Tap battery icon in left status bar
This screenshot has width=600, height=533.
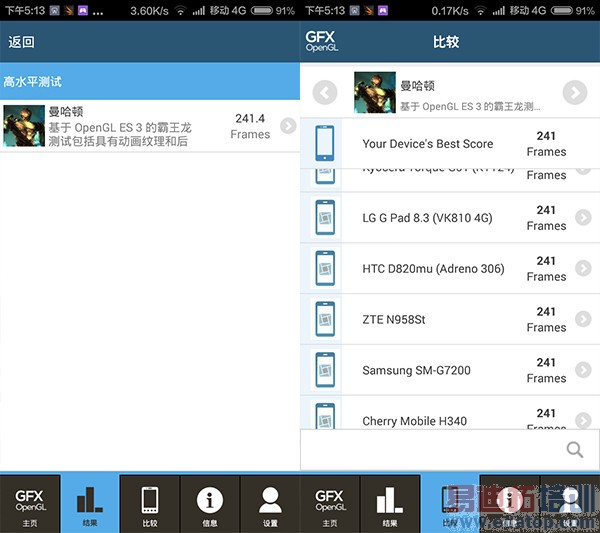[x=262, y=11]
